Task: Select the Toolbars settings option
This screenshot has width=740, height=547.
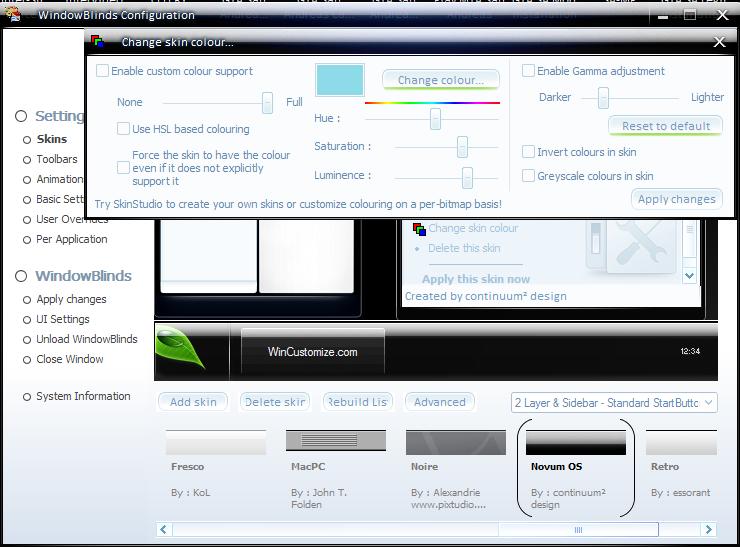Action: (x=50, y=160)
